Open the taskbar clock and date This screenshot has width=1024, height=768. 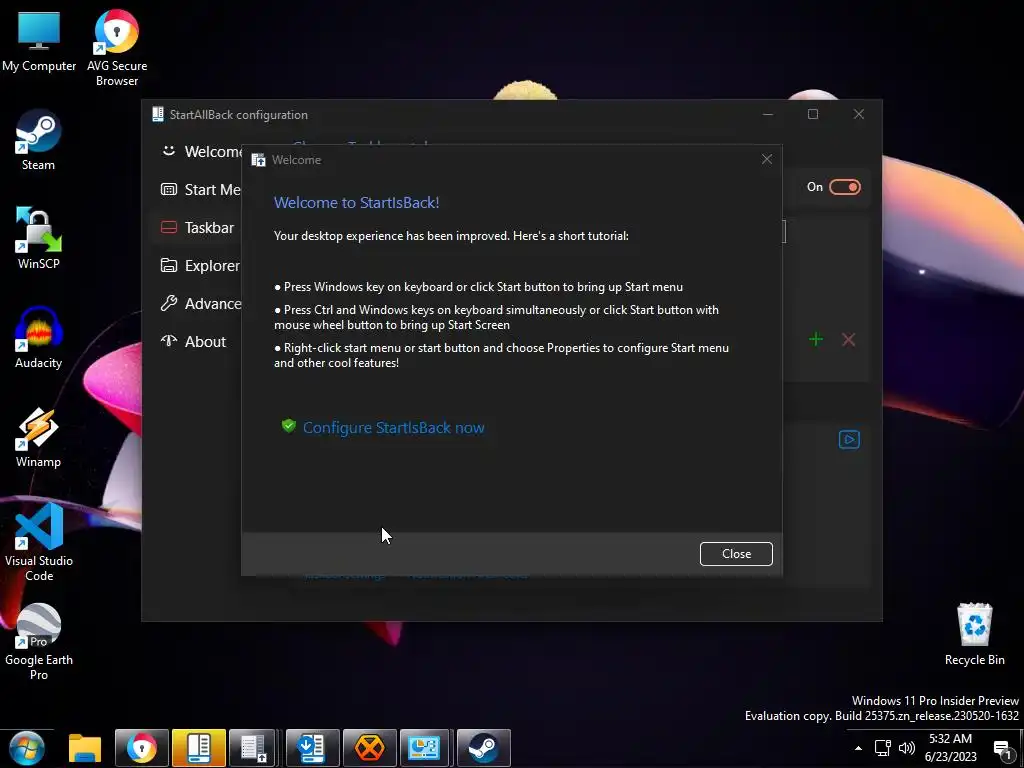(x=951, y=748)
